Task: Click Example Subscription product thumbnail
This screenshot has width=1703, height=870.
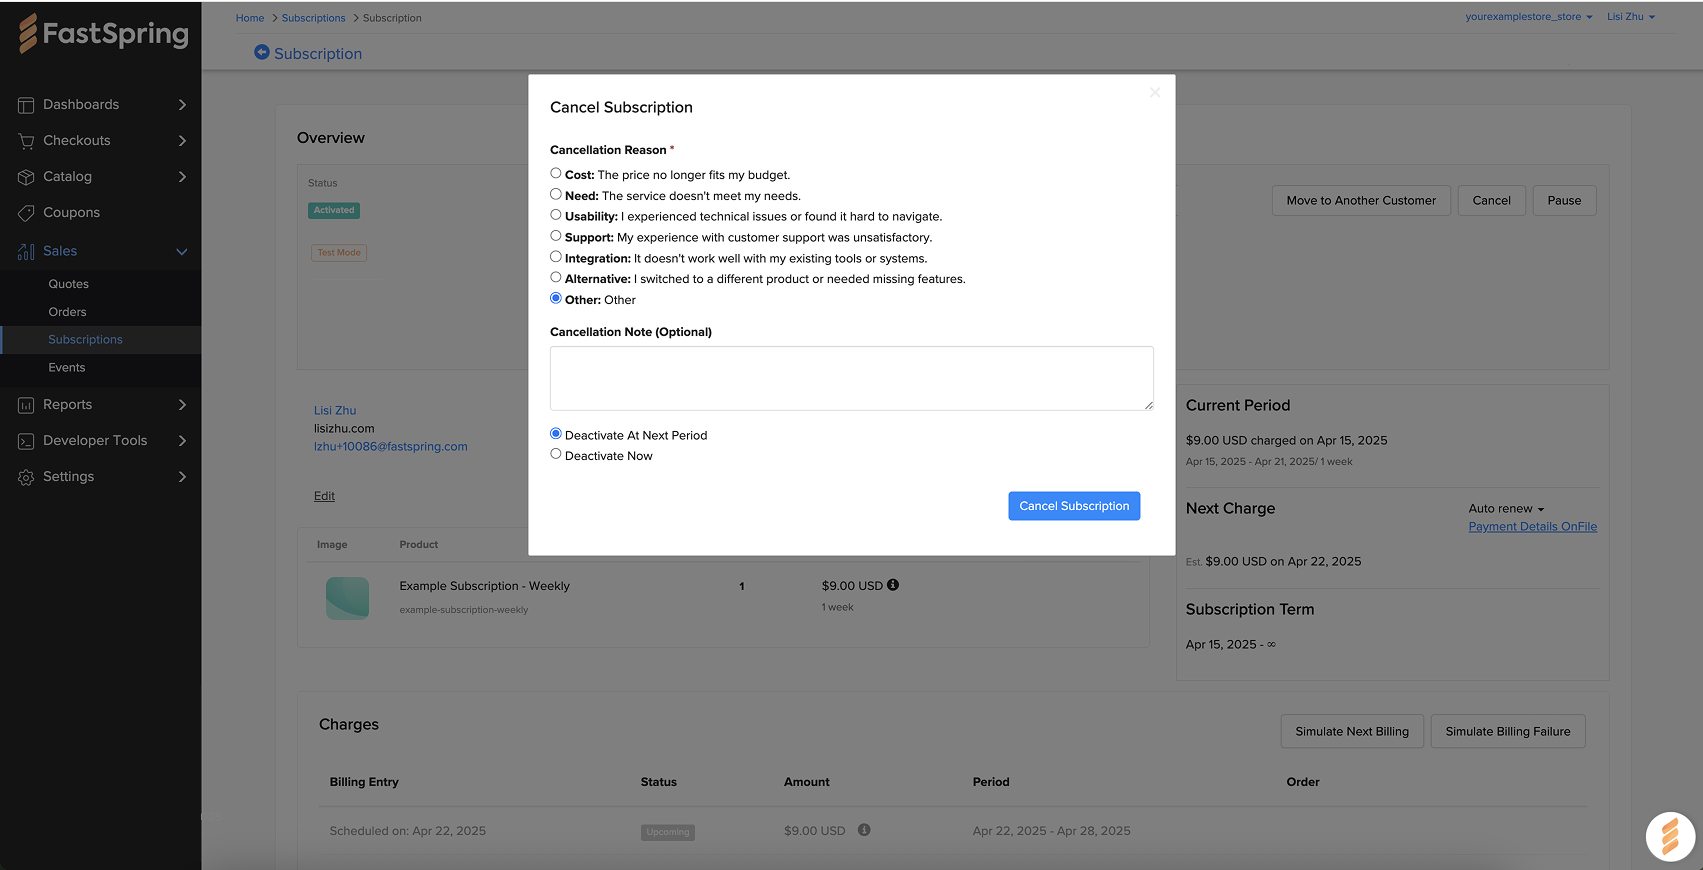Action: point(347,598)
